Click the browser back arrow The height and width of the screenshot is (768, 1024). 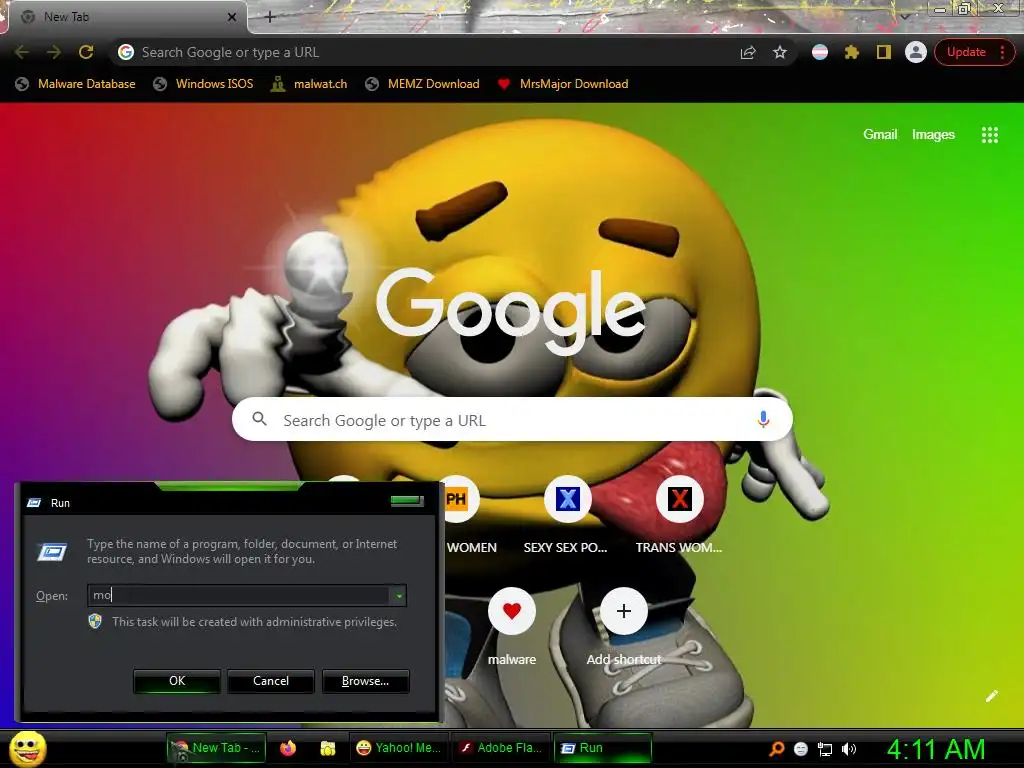click(x=22, y=52)
